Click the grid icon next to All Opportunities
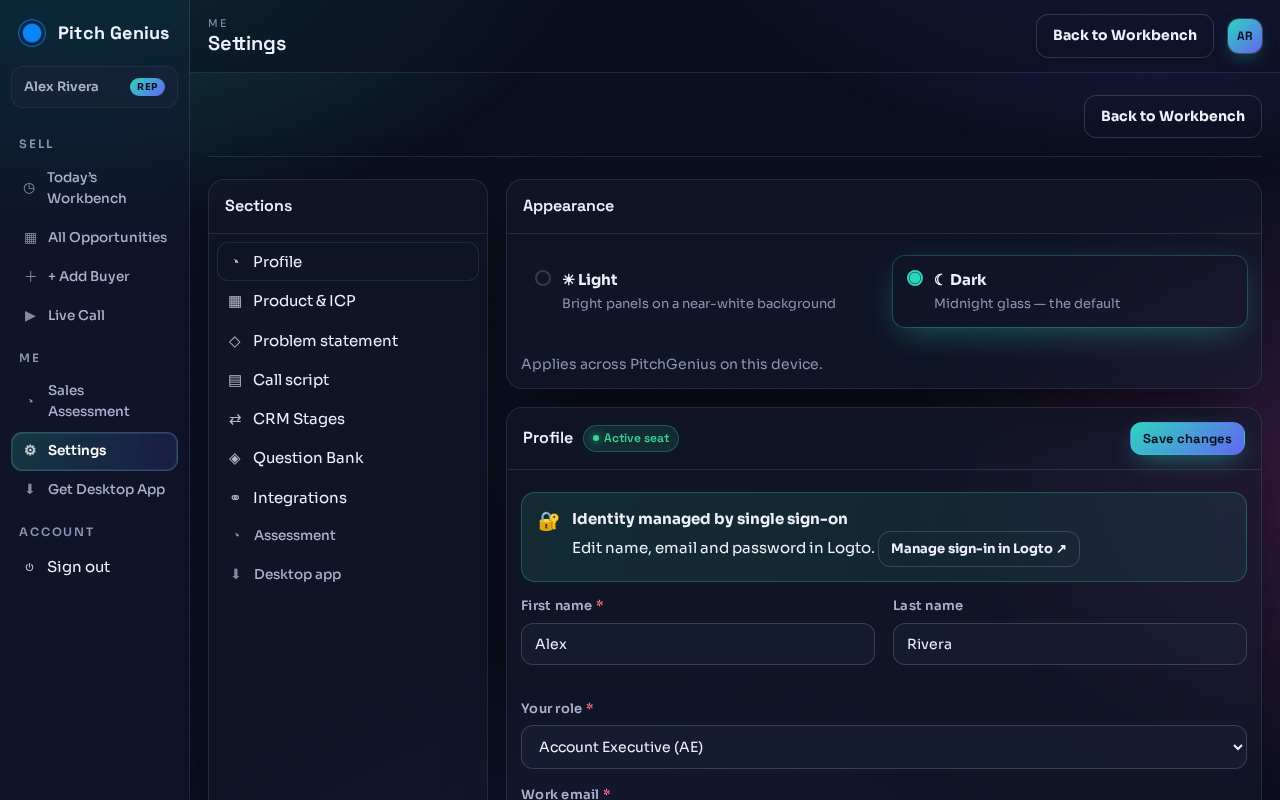 [x=30, y=238]
